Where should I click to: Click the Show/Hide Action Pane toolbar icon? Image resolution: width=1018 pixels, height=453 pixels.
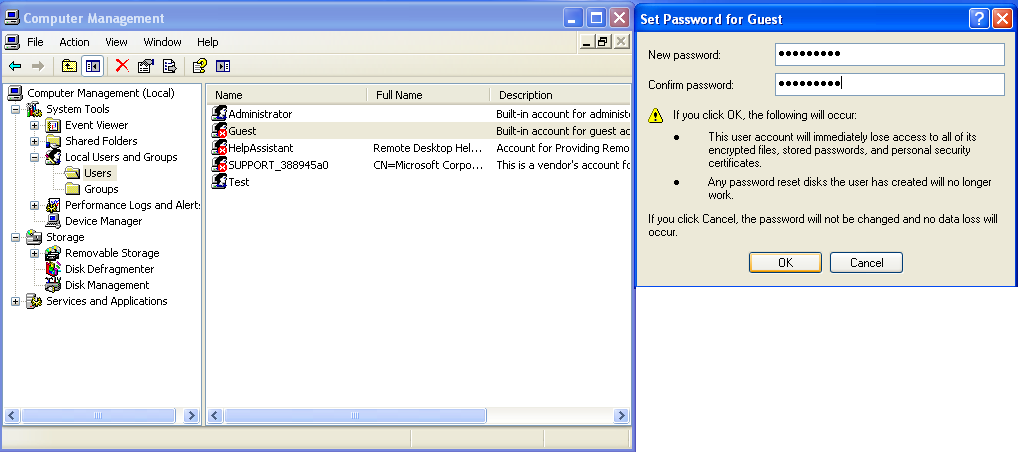tap(223, 66)
